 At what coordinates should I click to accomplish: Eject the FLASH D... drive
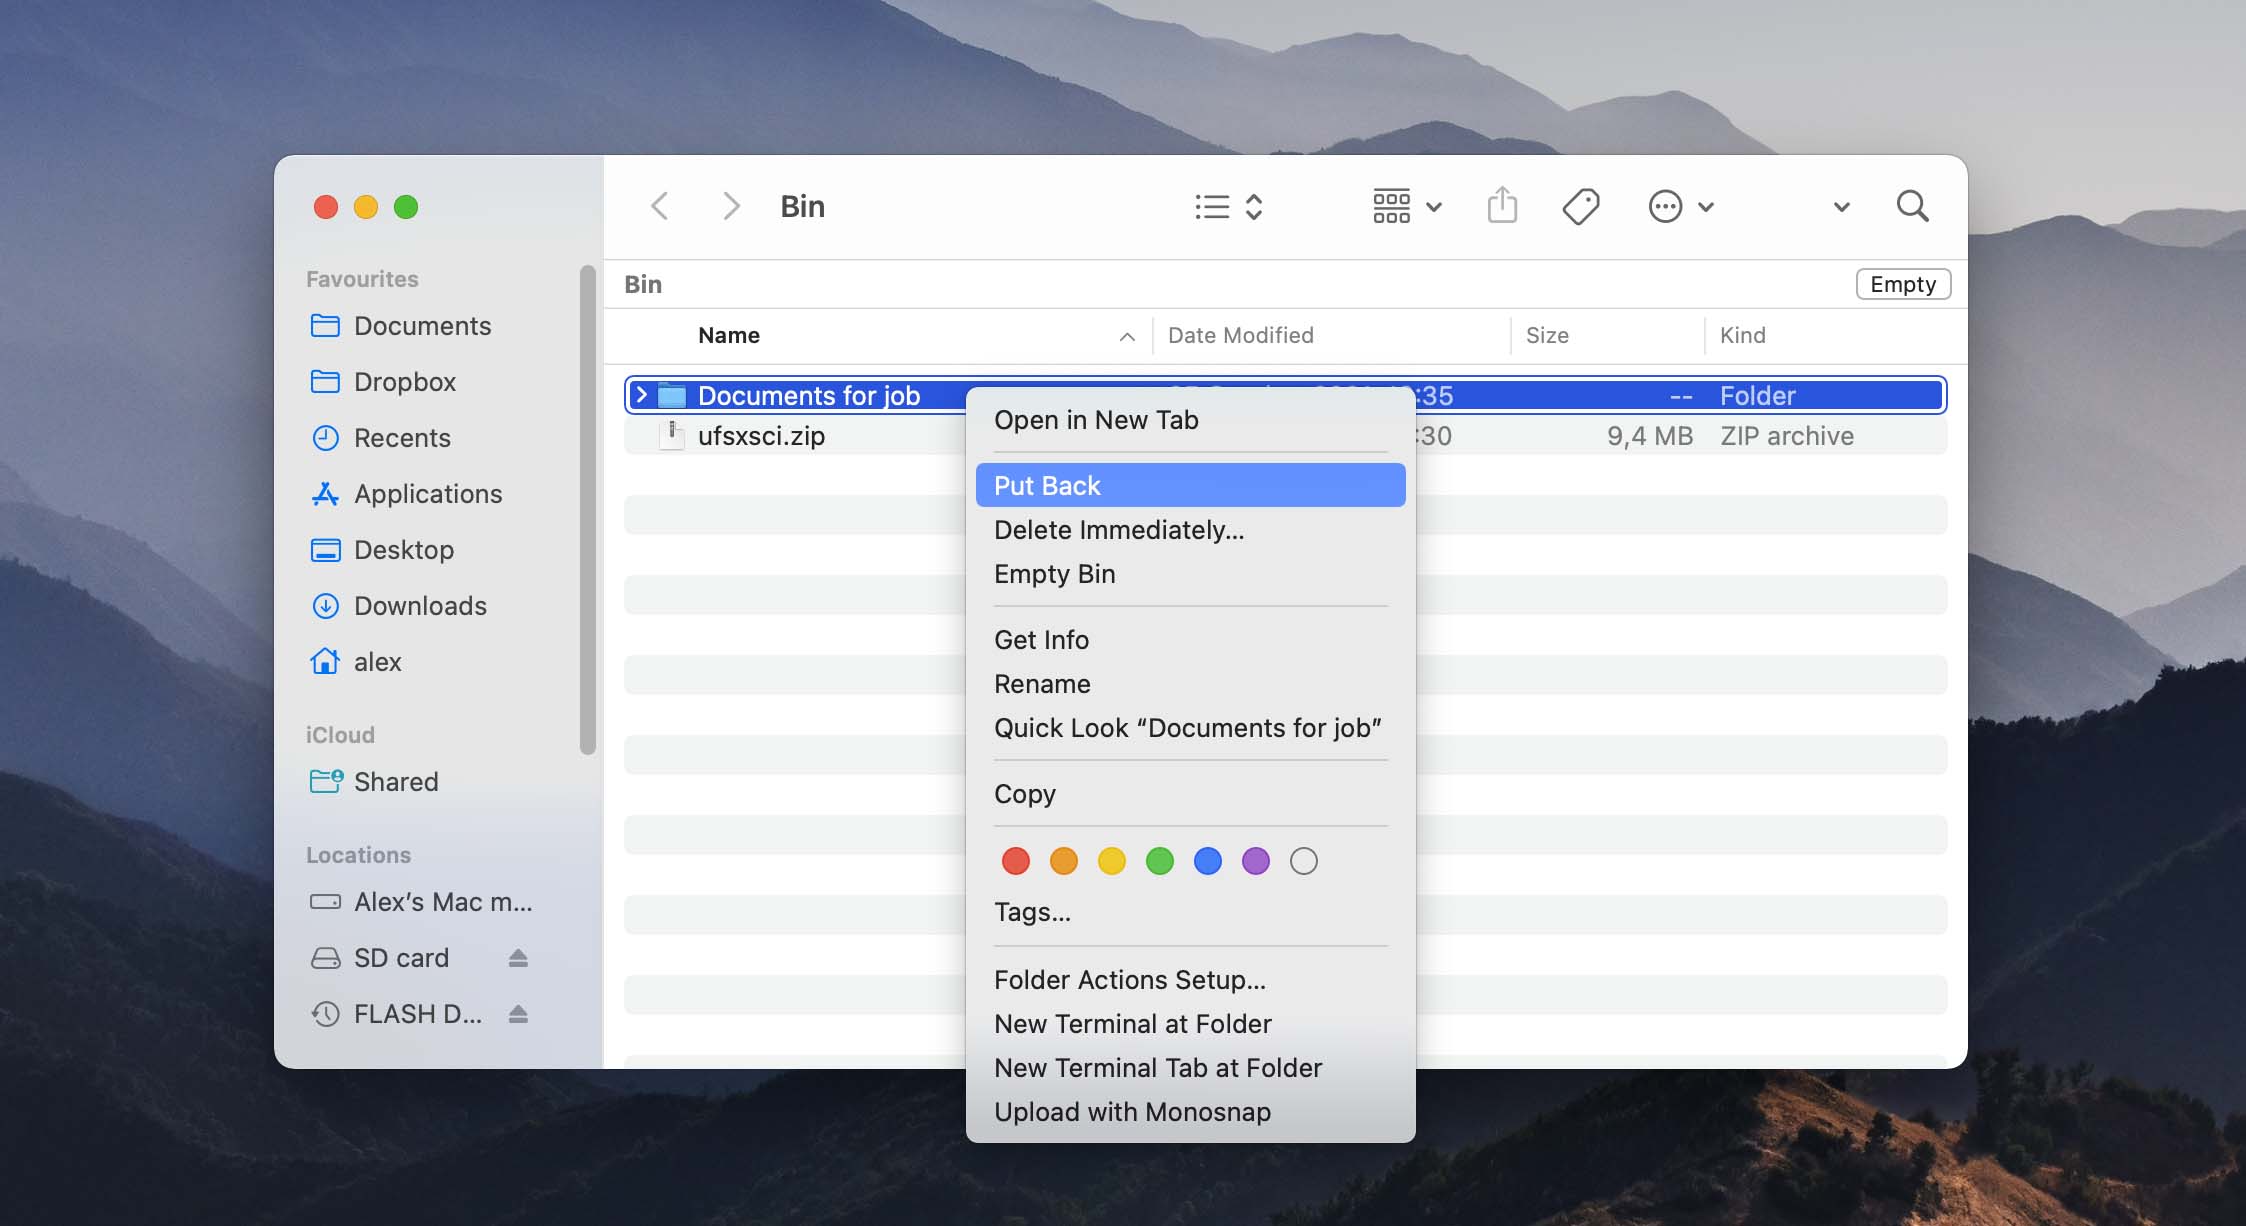point(518,1014)
